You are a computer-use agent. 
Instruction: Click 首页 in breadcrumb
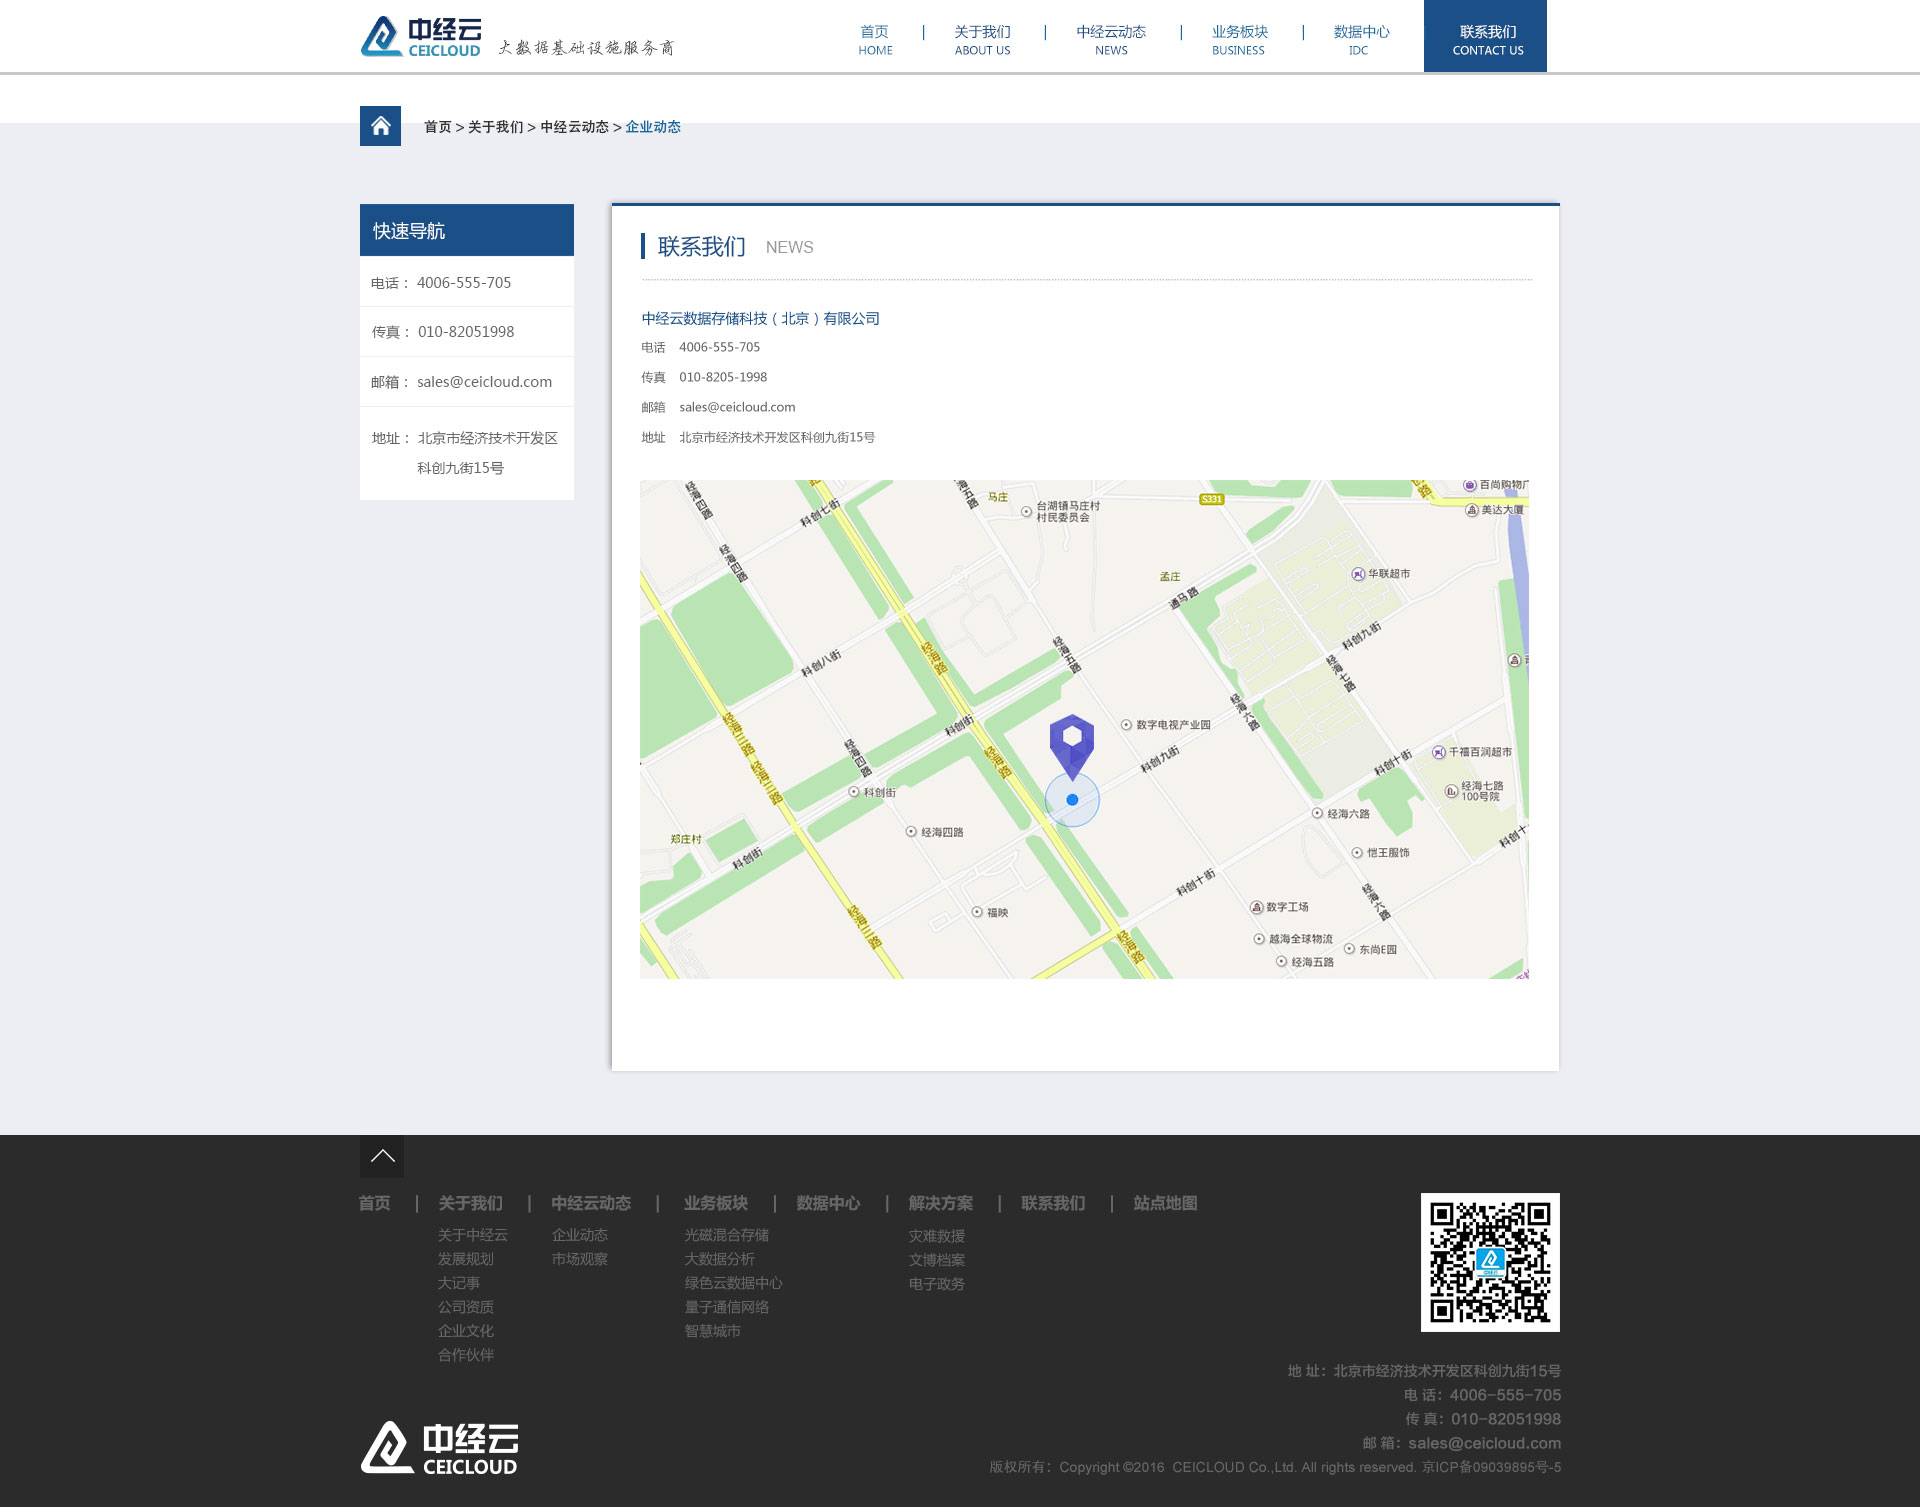point(438,127)
